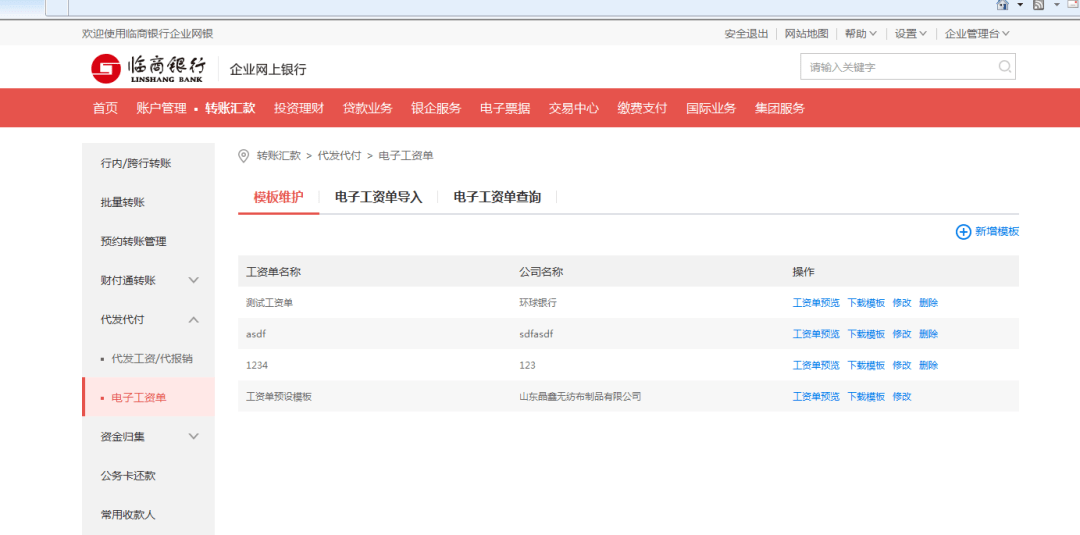The width and height of the screenshot is (1080, 535).
Task: Click 工资单预览 for 测试工资单
Action: tap(816, 303)
